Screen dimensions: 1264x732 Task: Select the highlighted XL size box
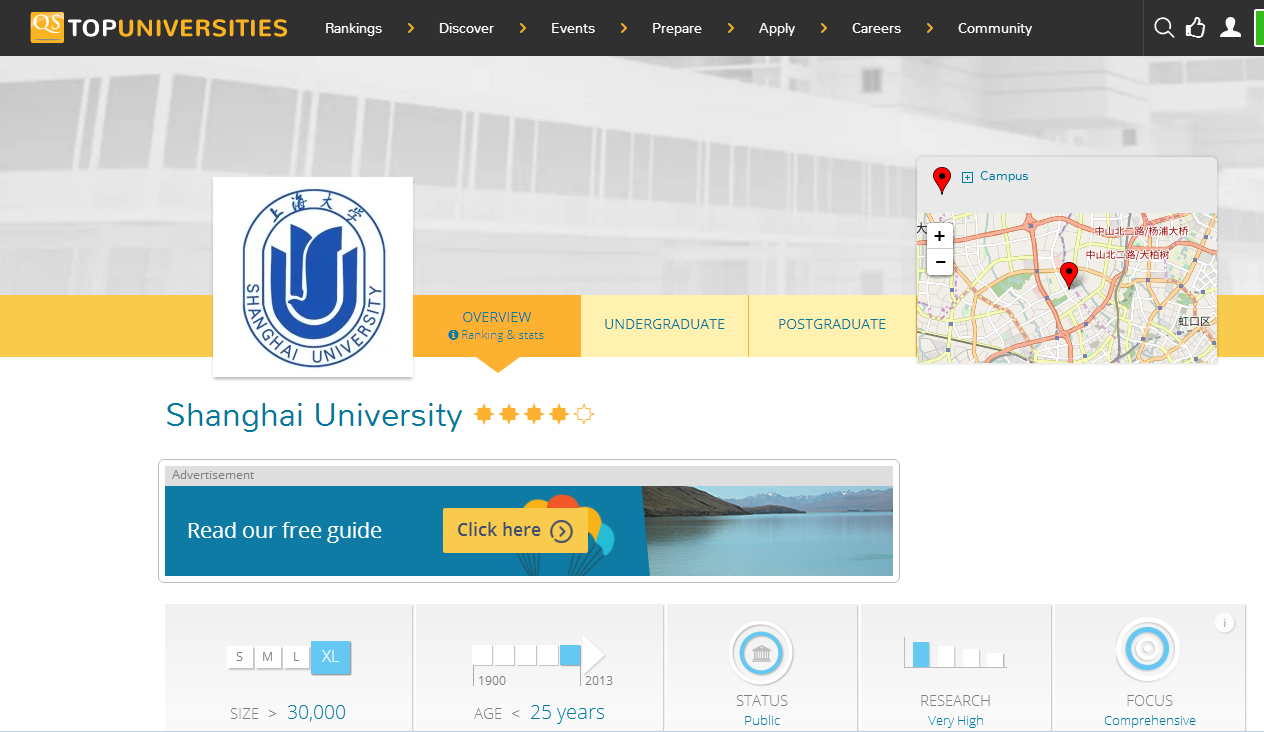click(331, 657)
